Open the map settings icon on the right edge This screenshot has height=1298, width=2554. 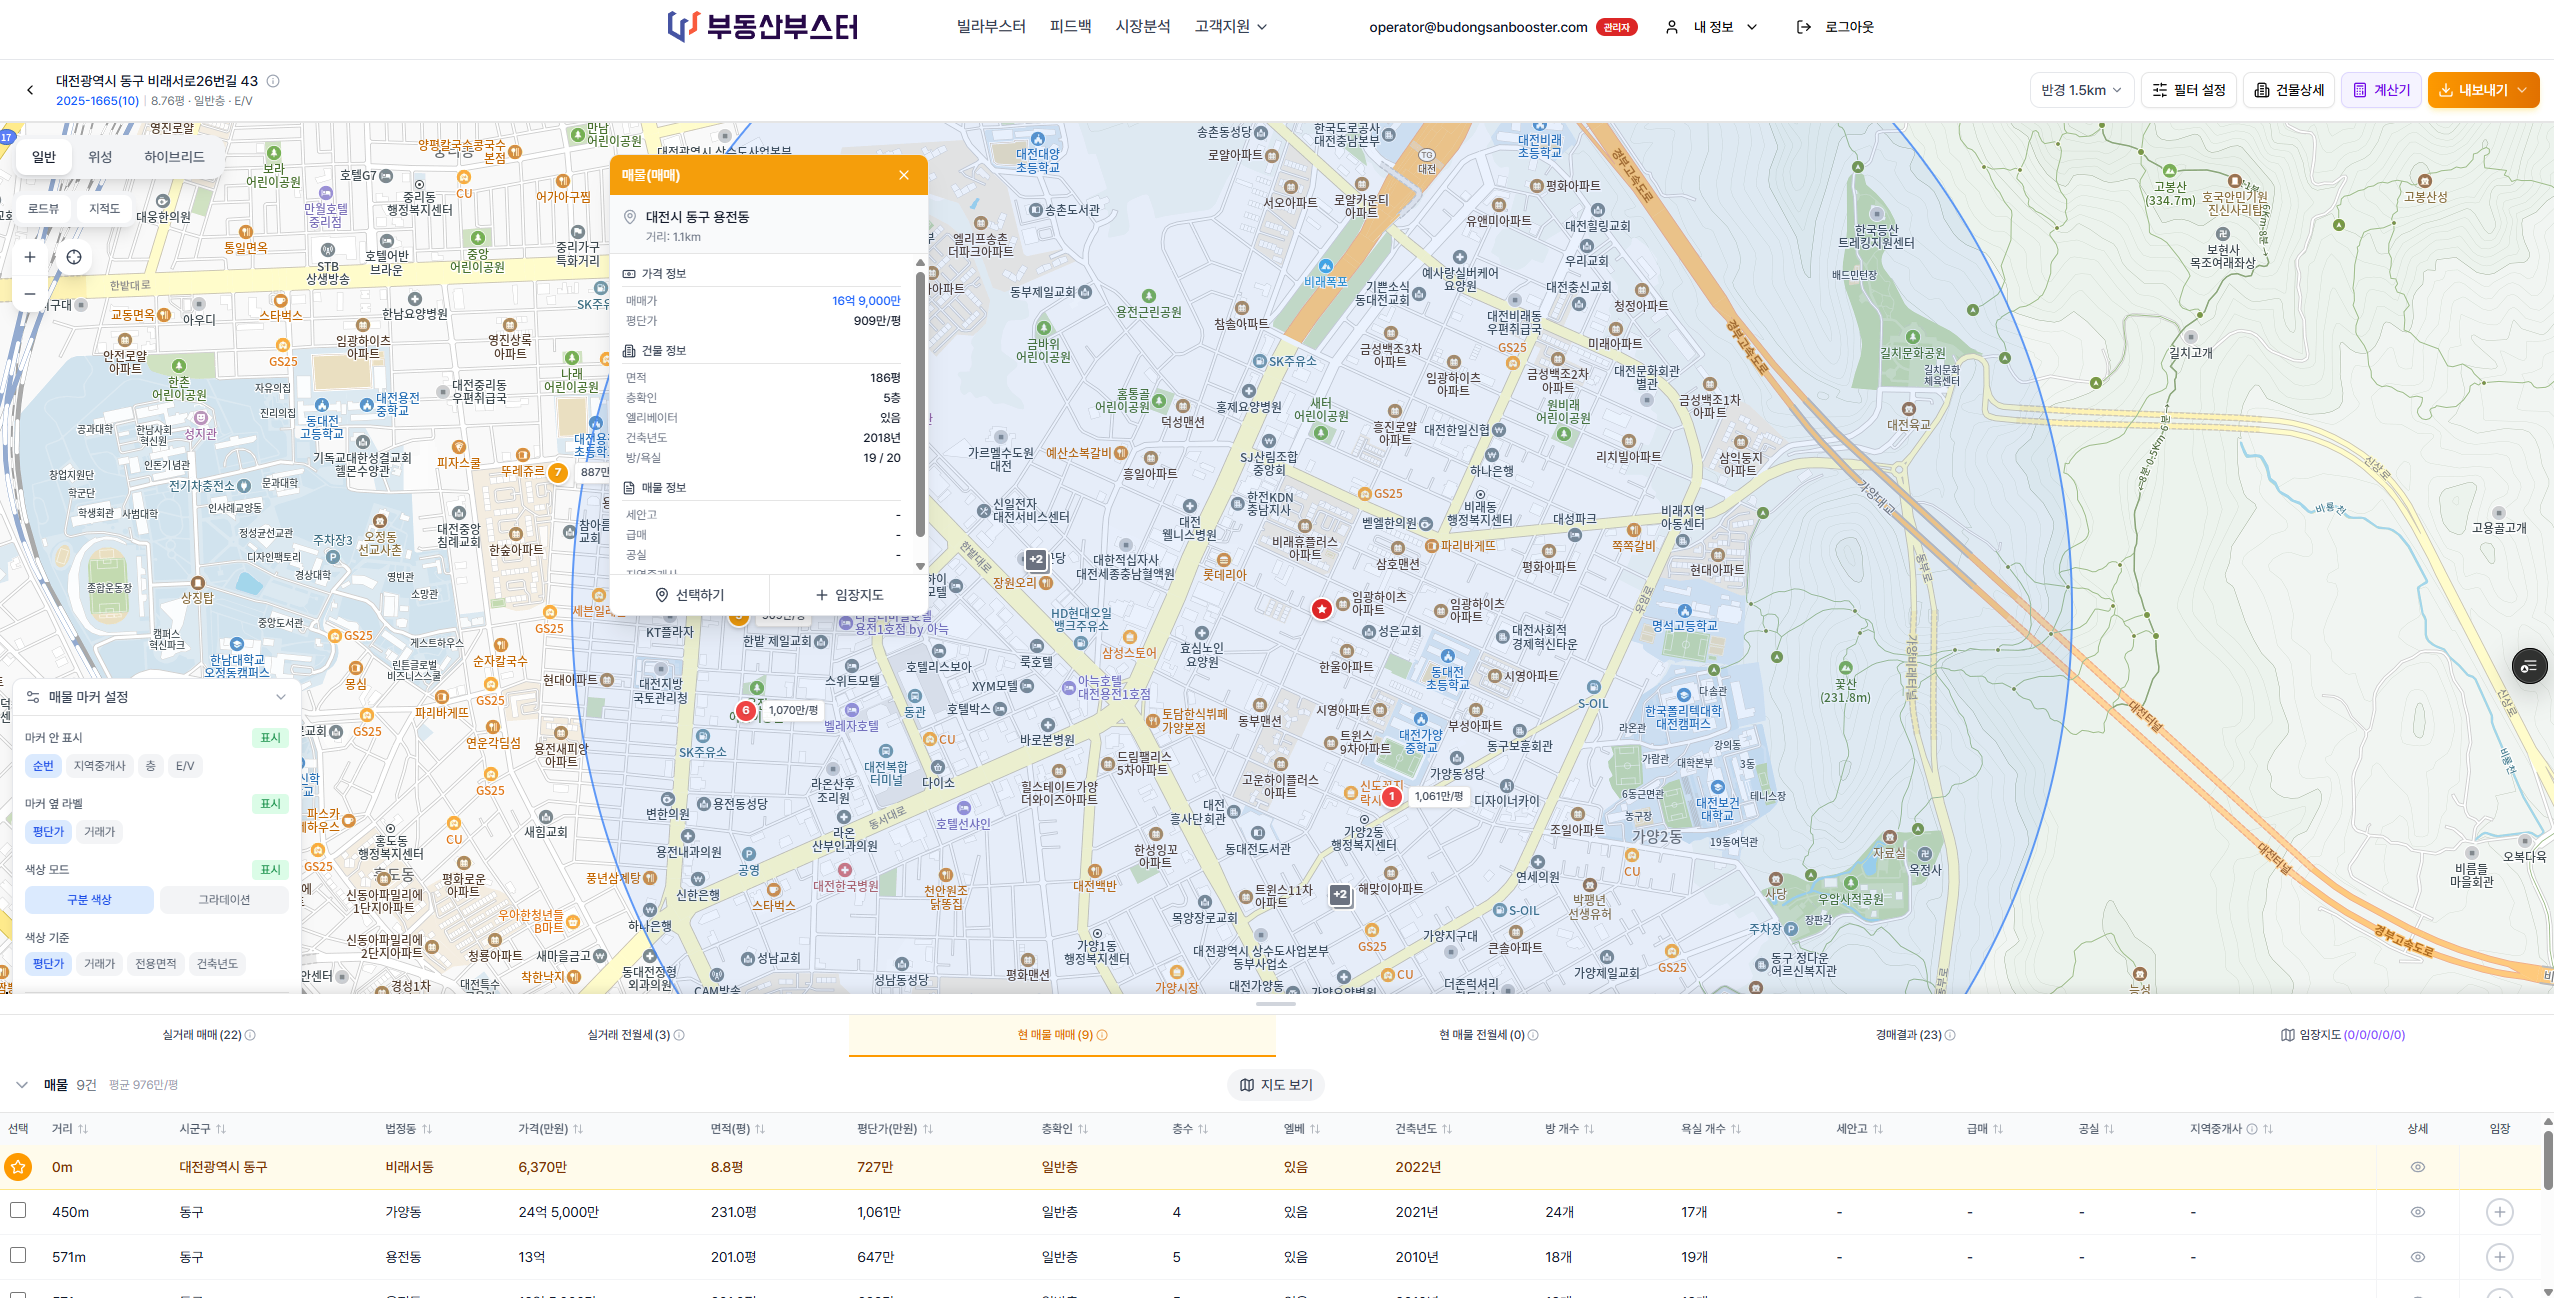2528,666
